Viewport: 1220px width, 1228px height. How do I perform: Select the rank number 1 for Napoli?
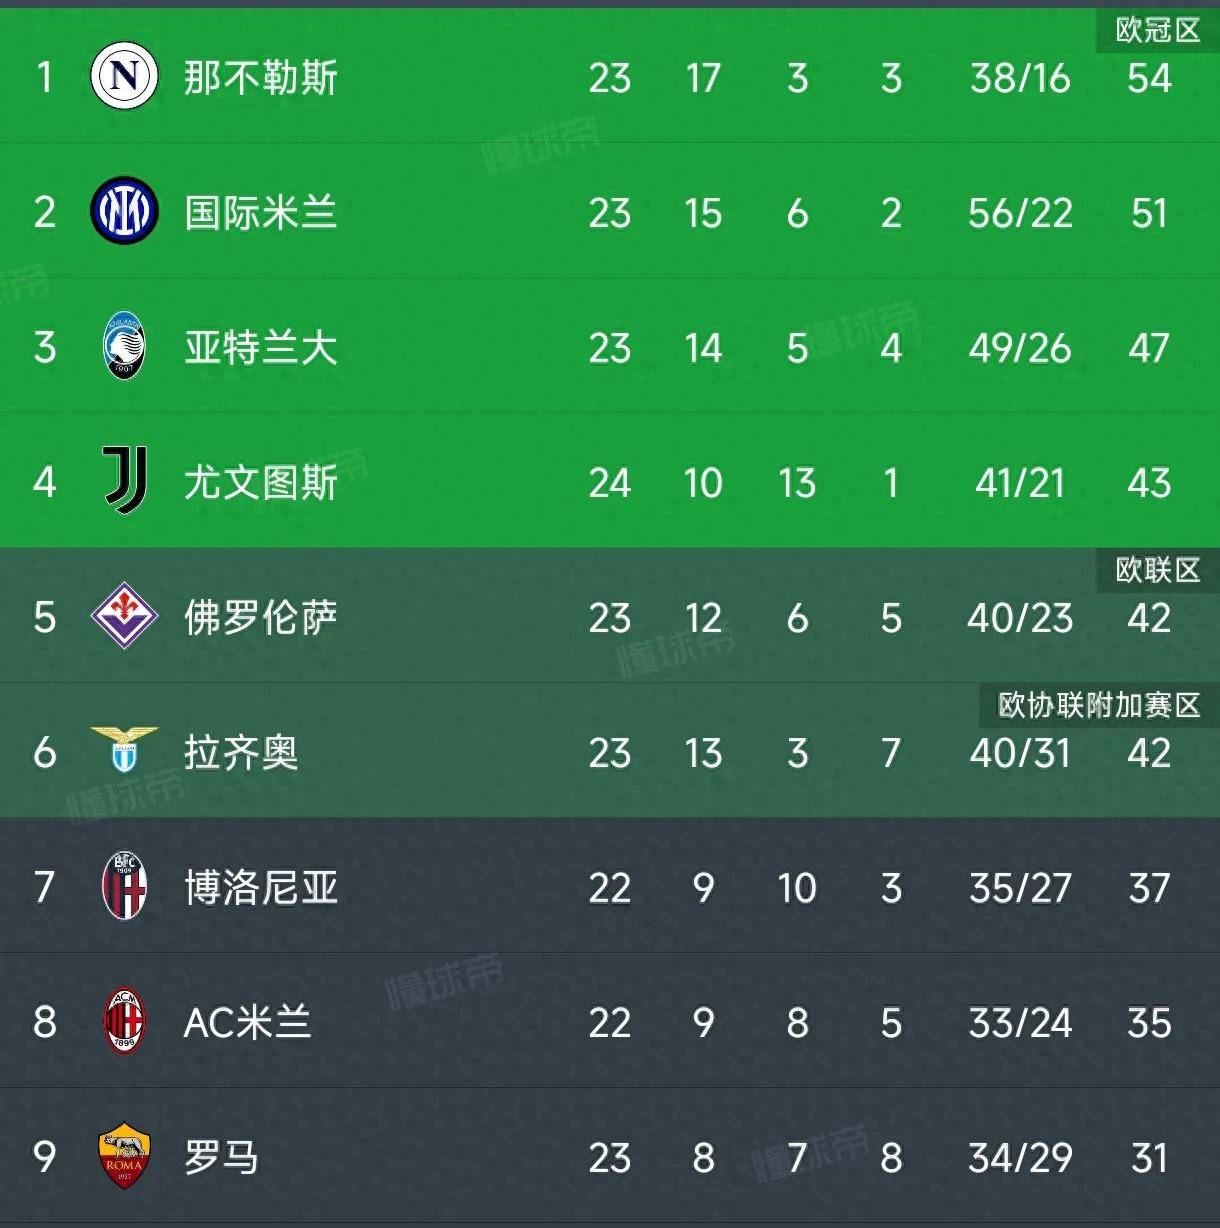[42, 78]
